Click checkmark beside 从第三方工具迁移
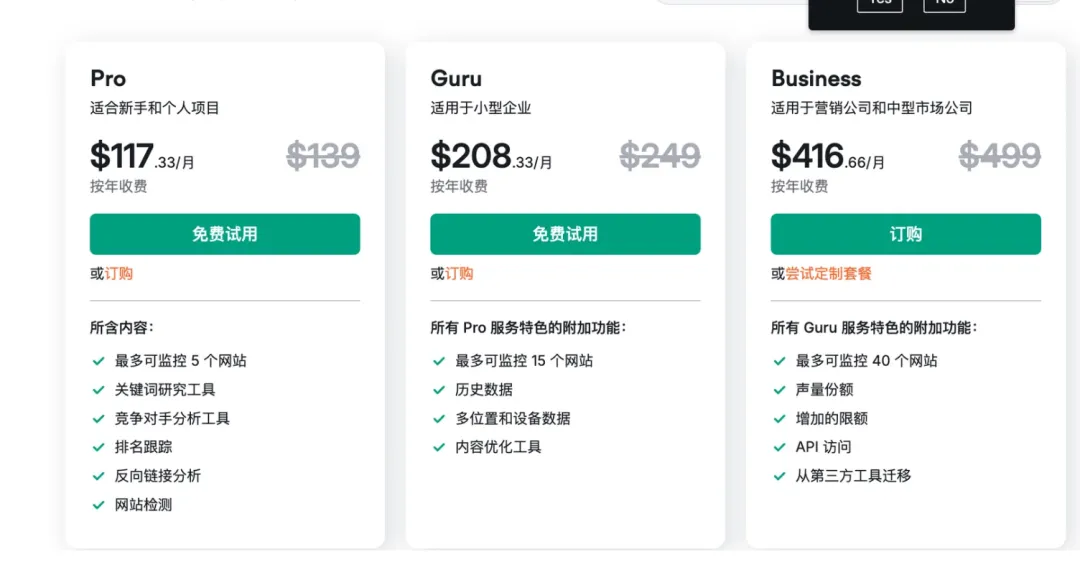The image size is (1080, 577). click(x=779, y=476)
